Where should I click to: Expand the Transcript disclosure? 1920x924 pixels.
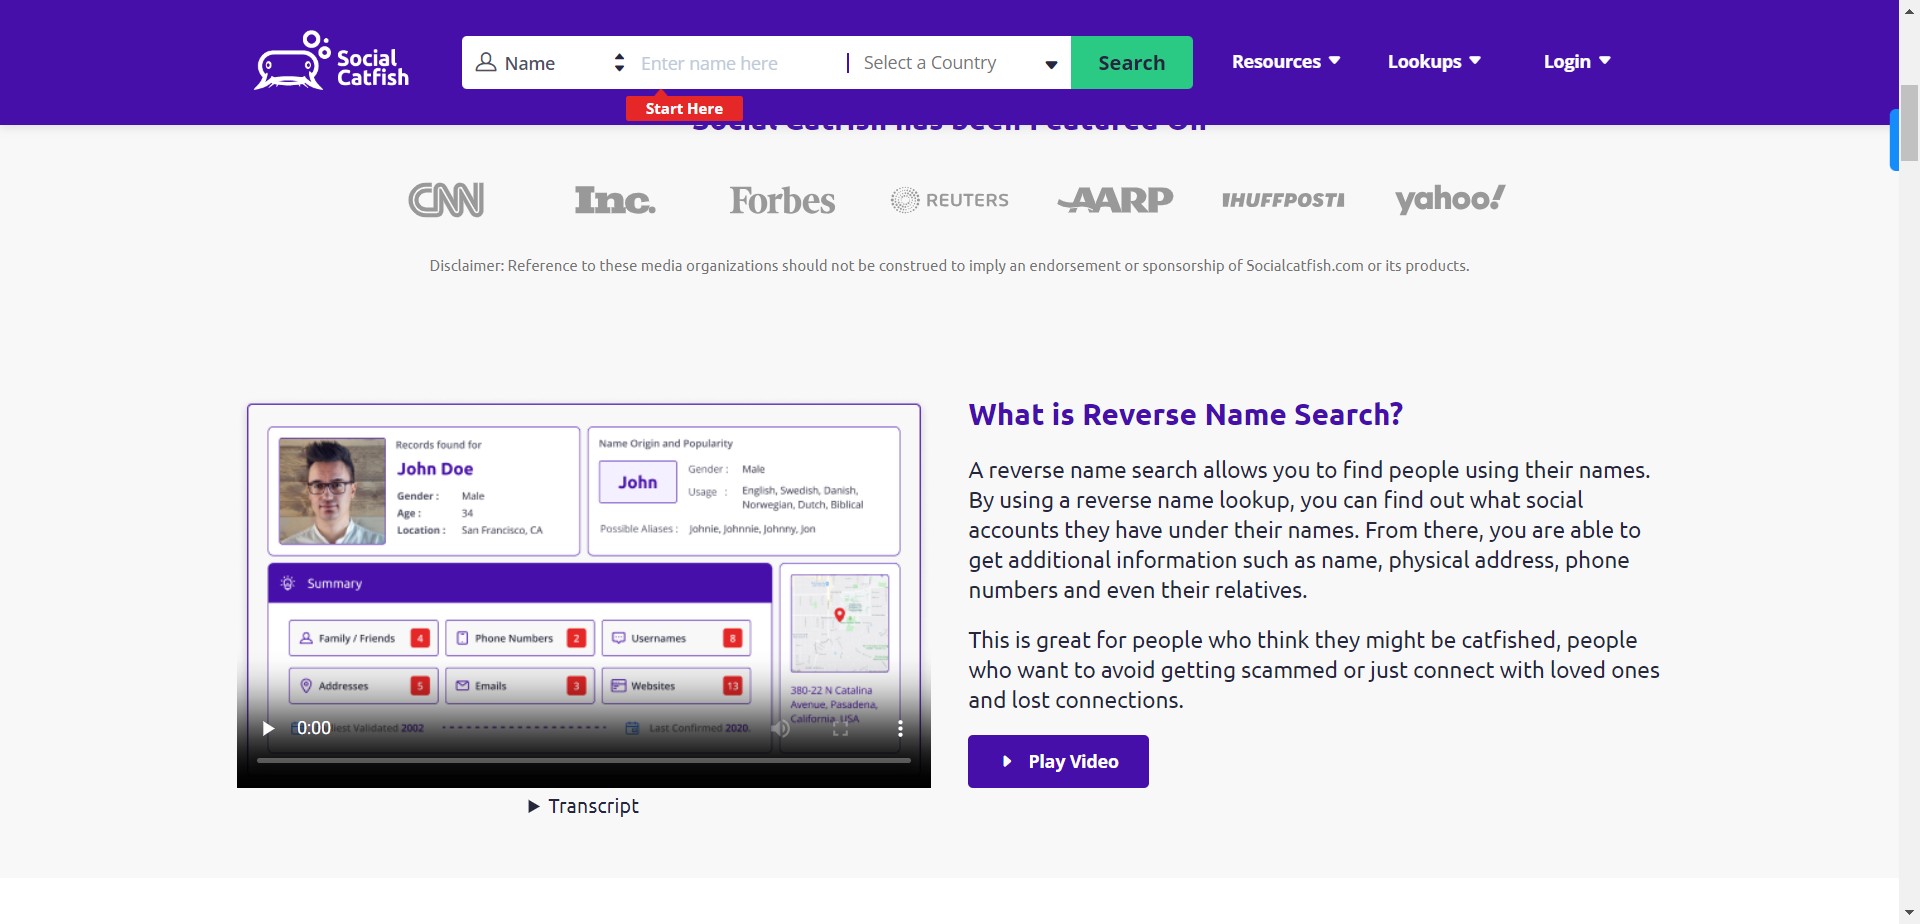pyautogui.click(x=583, y=806)
